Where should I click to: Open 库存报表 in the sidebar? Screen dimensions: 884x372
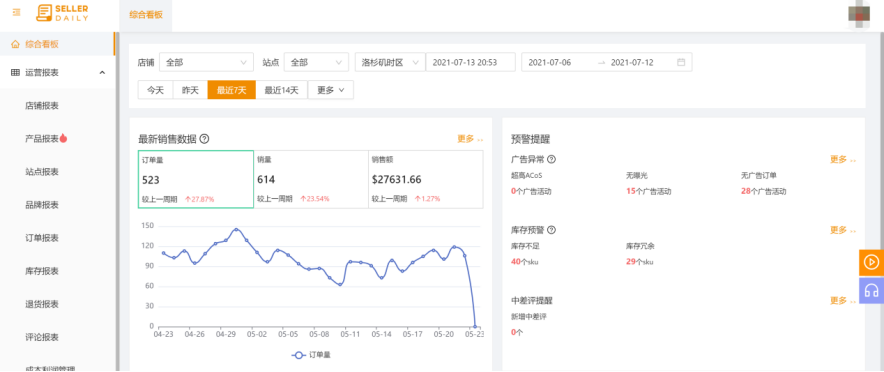[x=42, y=271]
